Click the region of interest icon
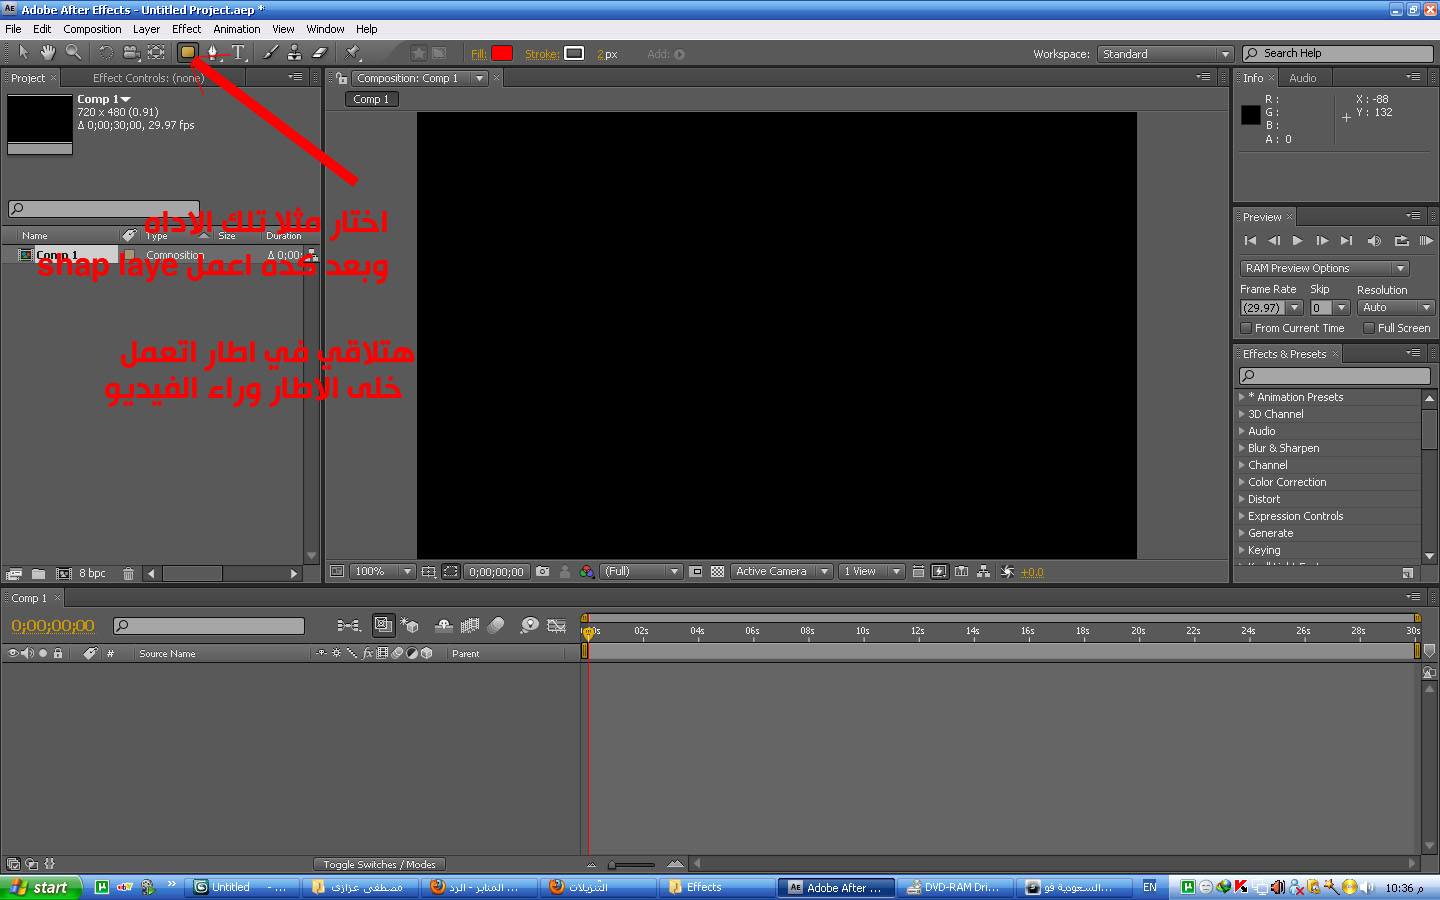The height and width of the screenshot is (900, 1440). click(x=696, y=572)
